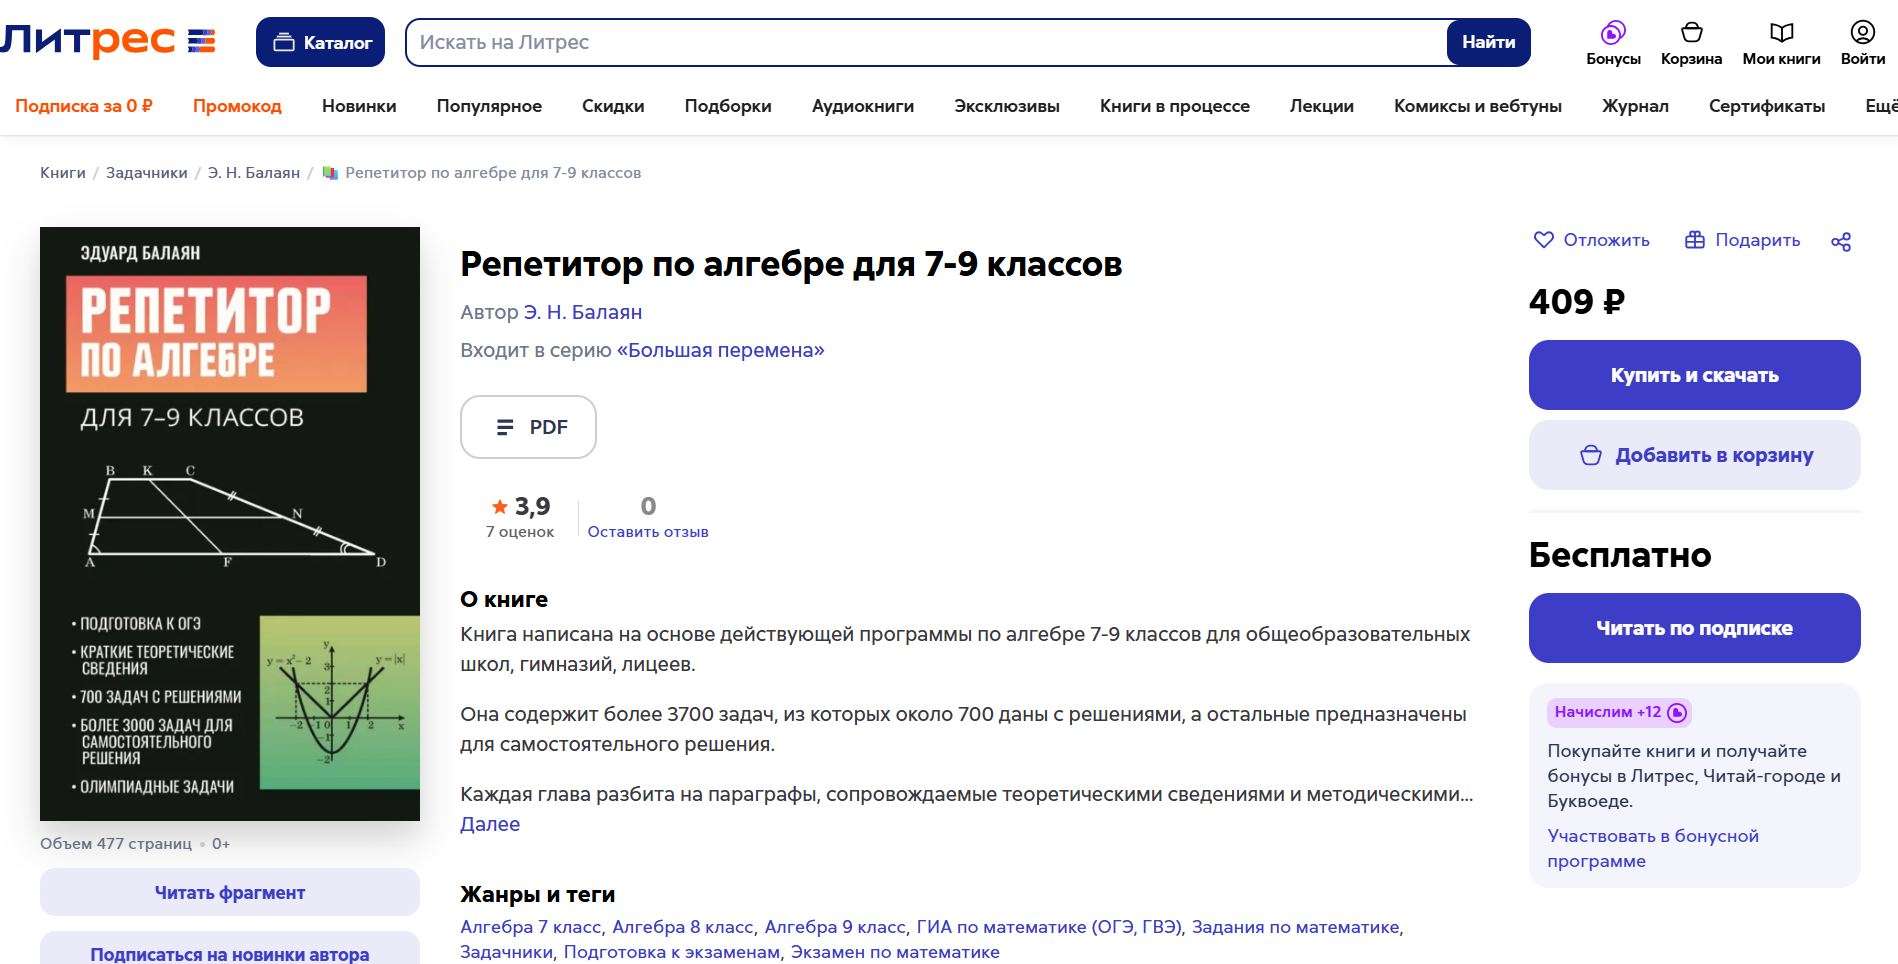The width and height of the screenshot is (1898, 964).
Task: Click Книги breadcrumb link
Action: coord(63,173)
